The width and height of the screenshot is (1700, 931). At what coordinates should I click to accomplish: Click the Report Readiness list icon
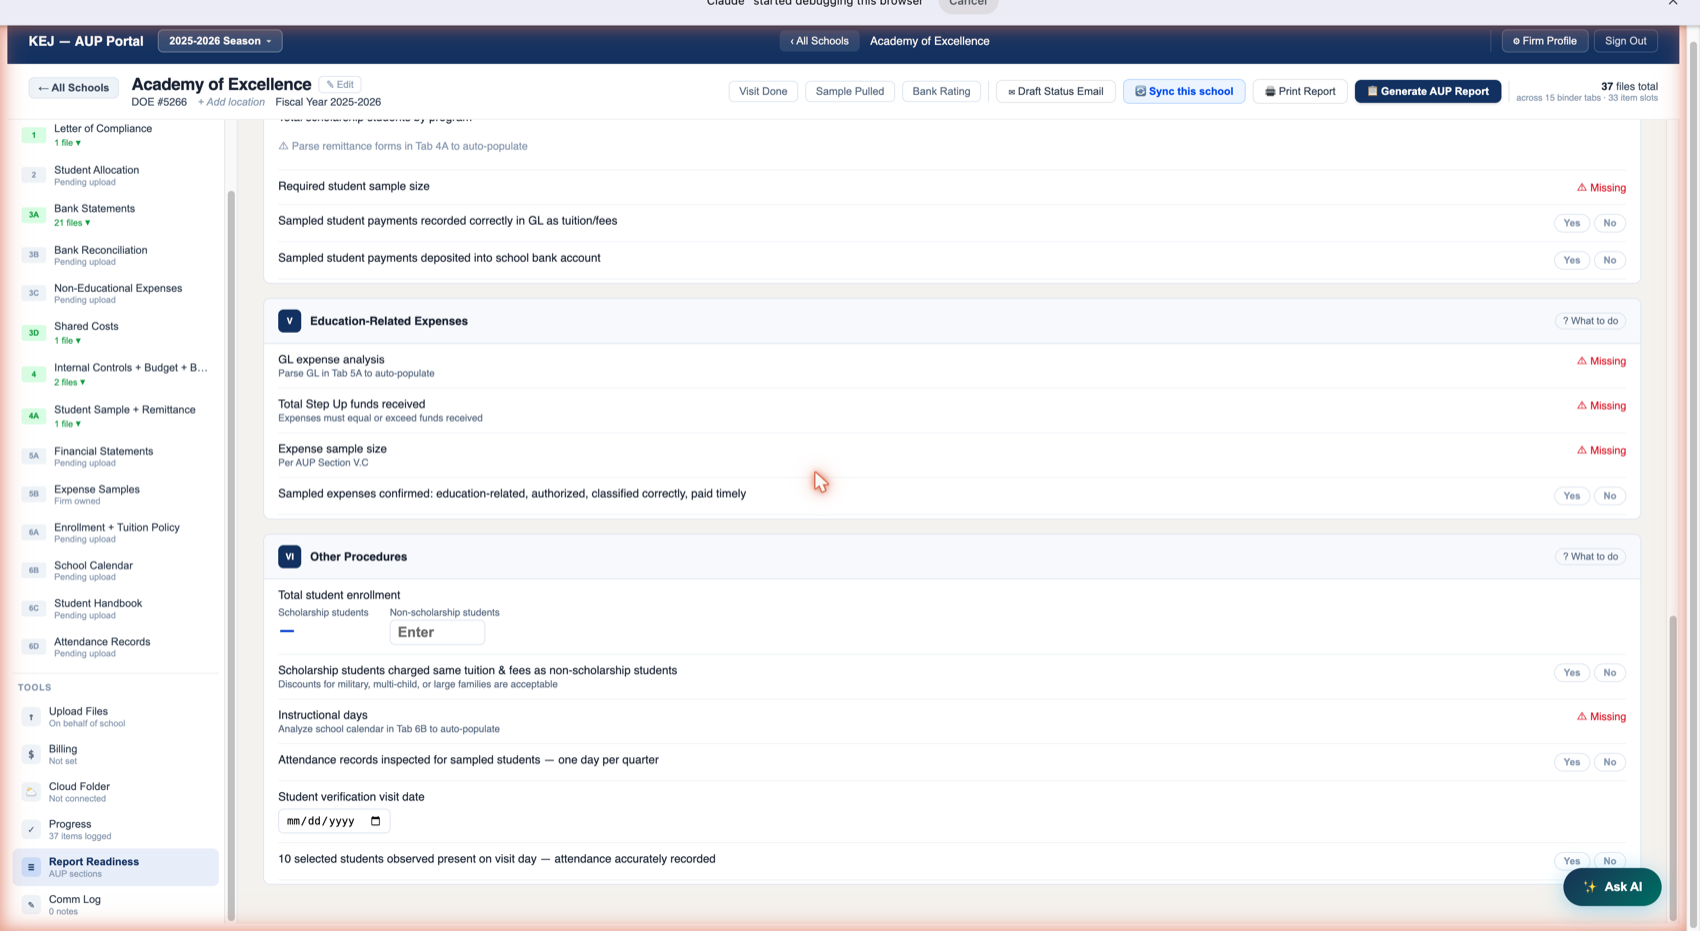[31, 867]
